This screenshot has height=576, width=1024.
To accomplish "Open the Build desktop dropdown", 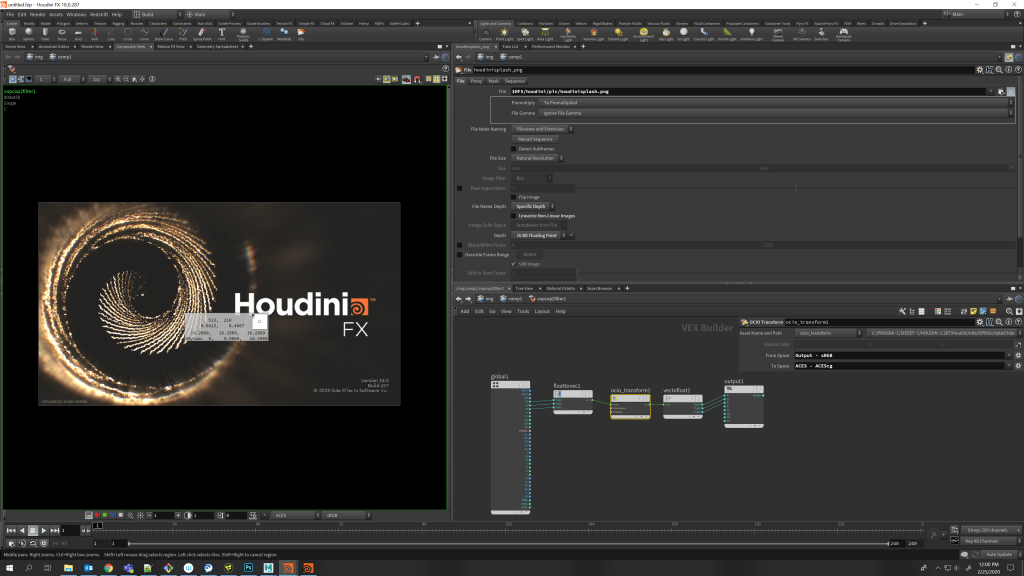I will click(157, 14).
